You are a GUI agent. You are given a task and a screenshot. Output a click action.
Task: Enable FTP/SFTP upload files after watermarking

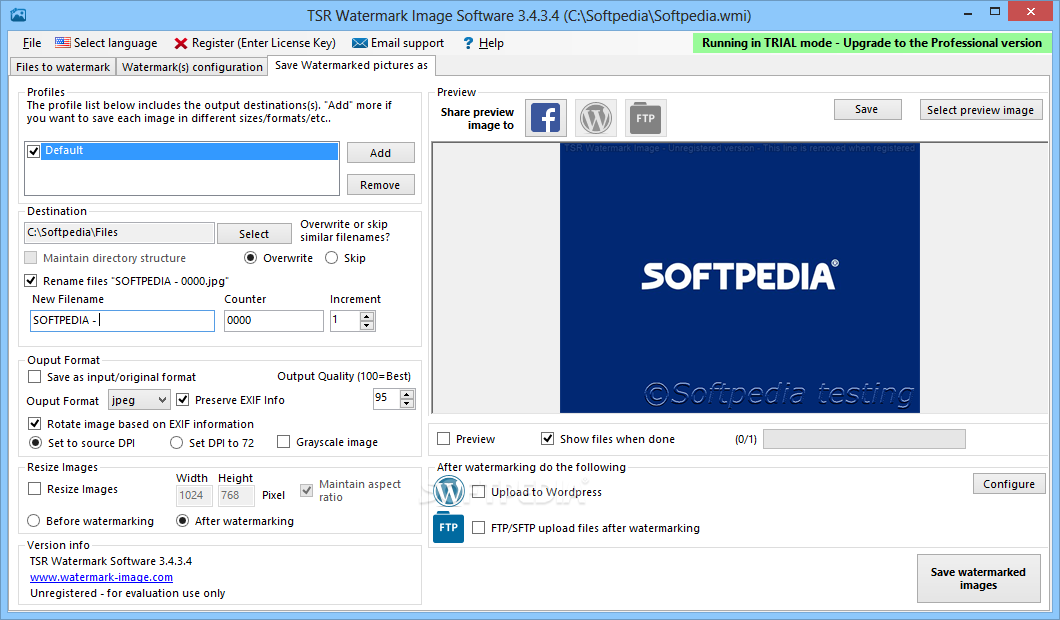[x=479, y=528]
